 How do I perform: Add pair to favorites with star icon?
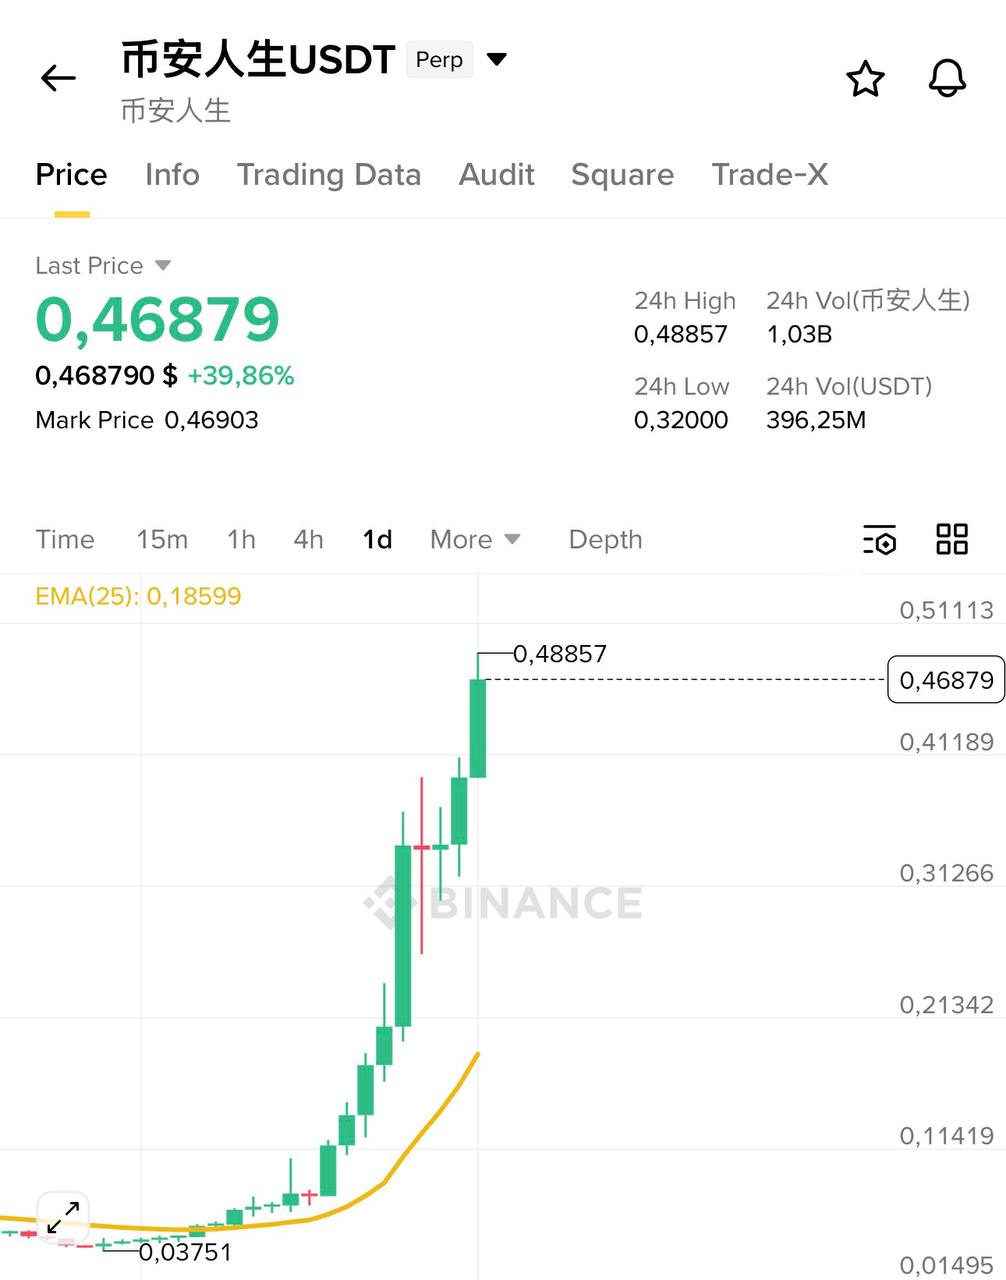(865, 79)
